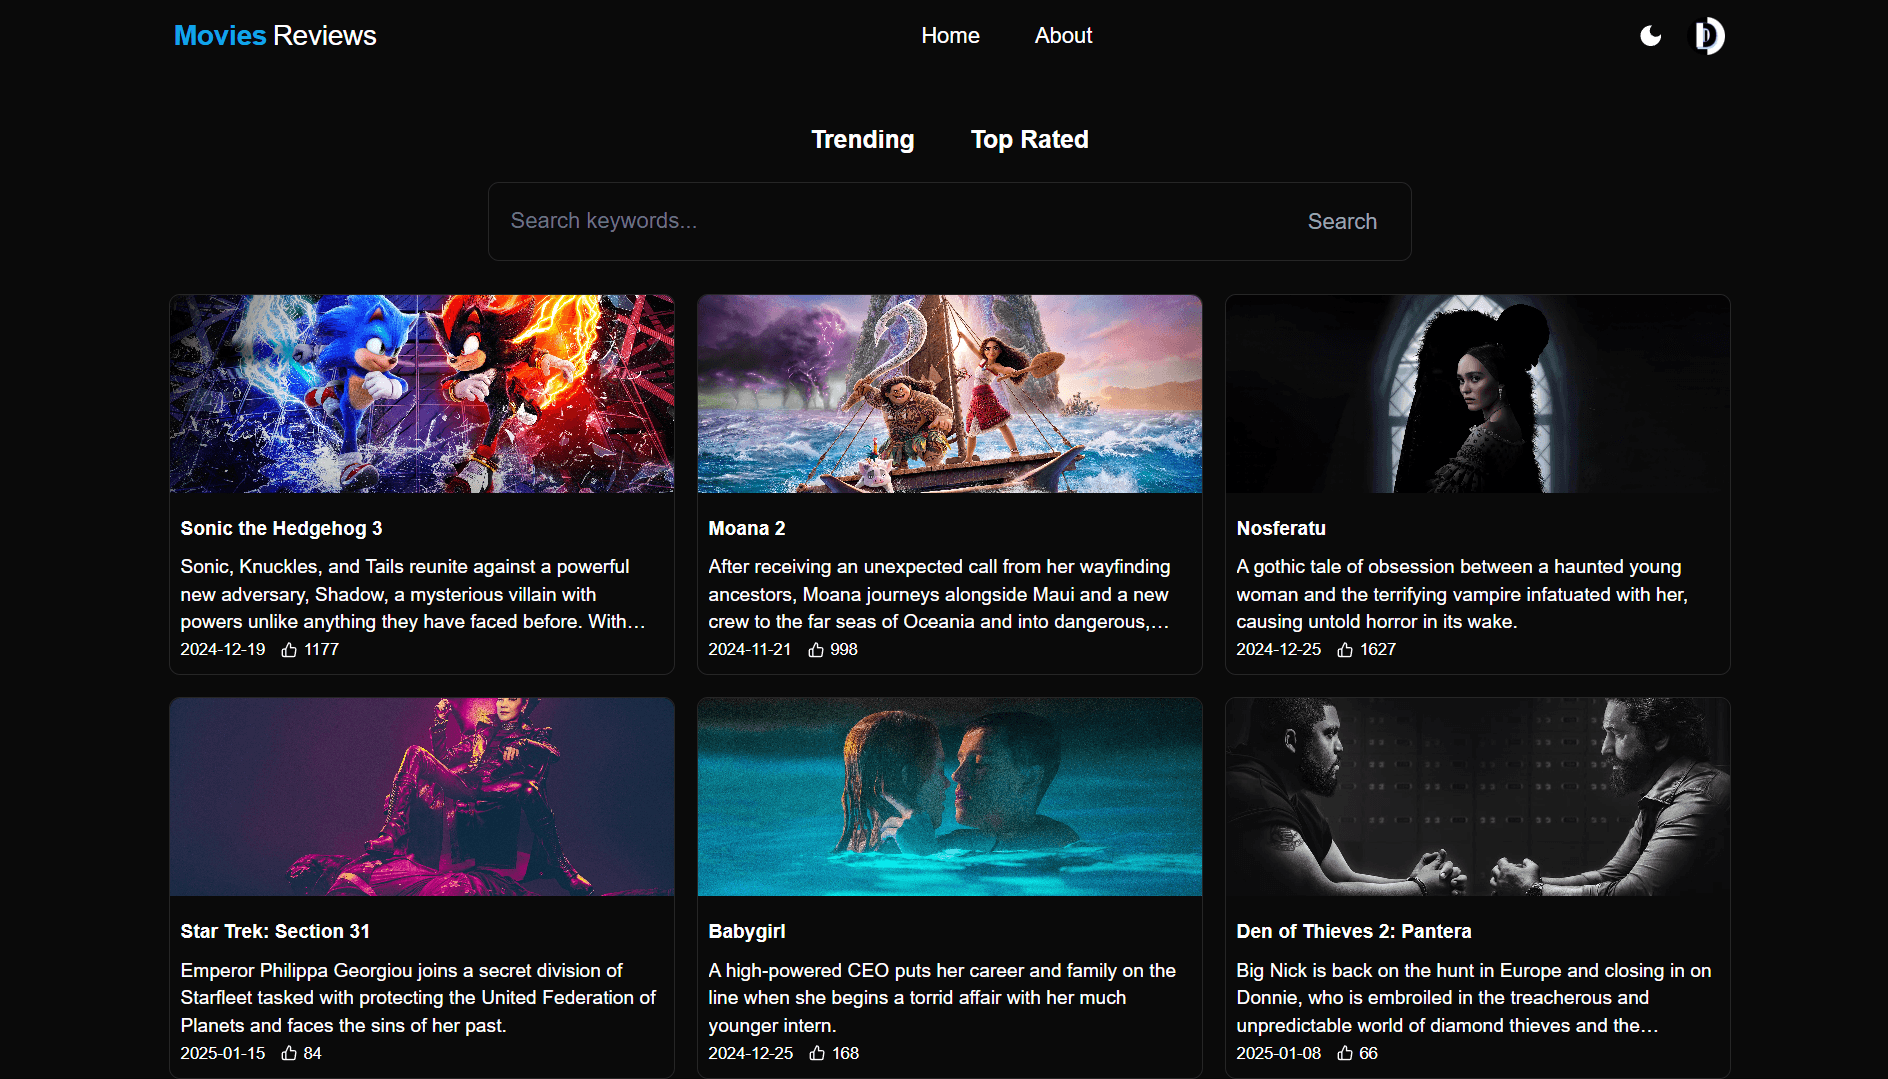
Task: Click the Sonic the Hedgehog 3 title
Action: (281, 528)
